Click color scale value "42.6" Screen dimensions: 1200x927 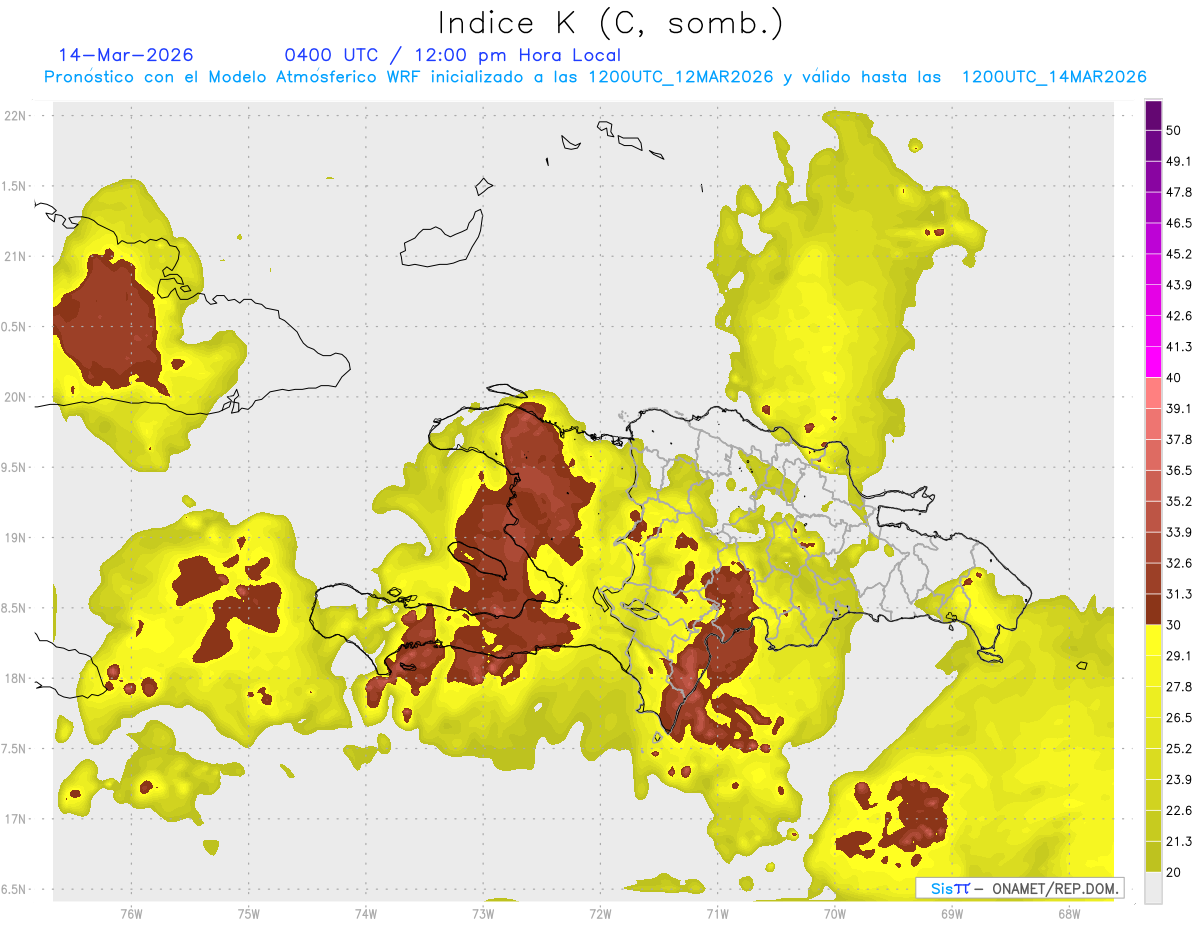coord(1179,316)
